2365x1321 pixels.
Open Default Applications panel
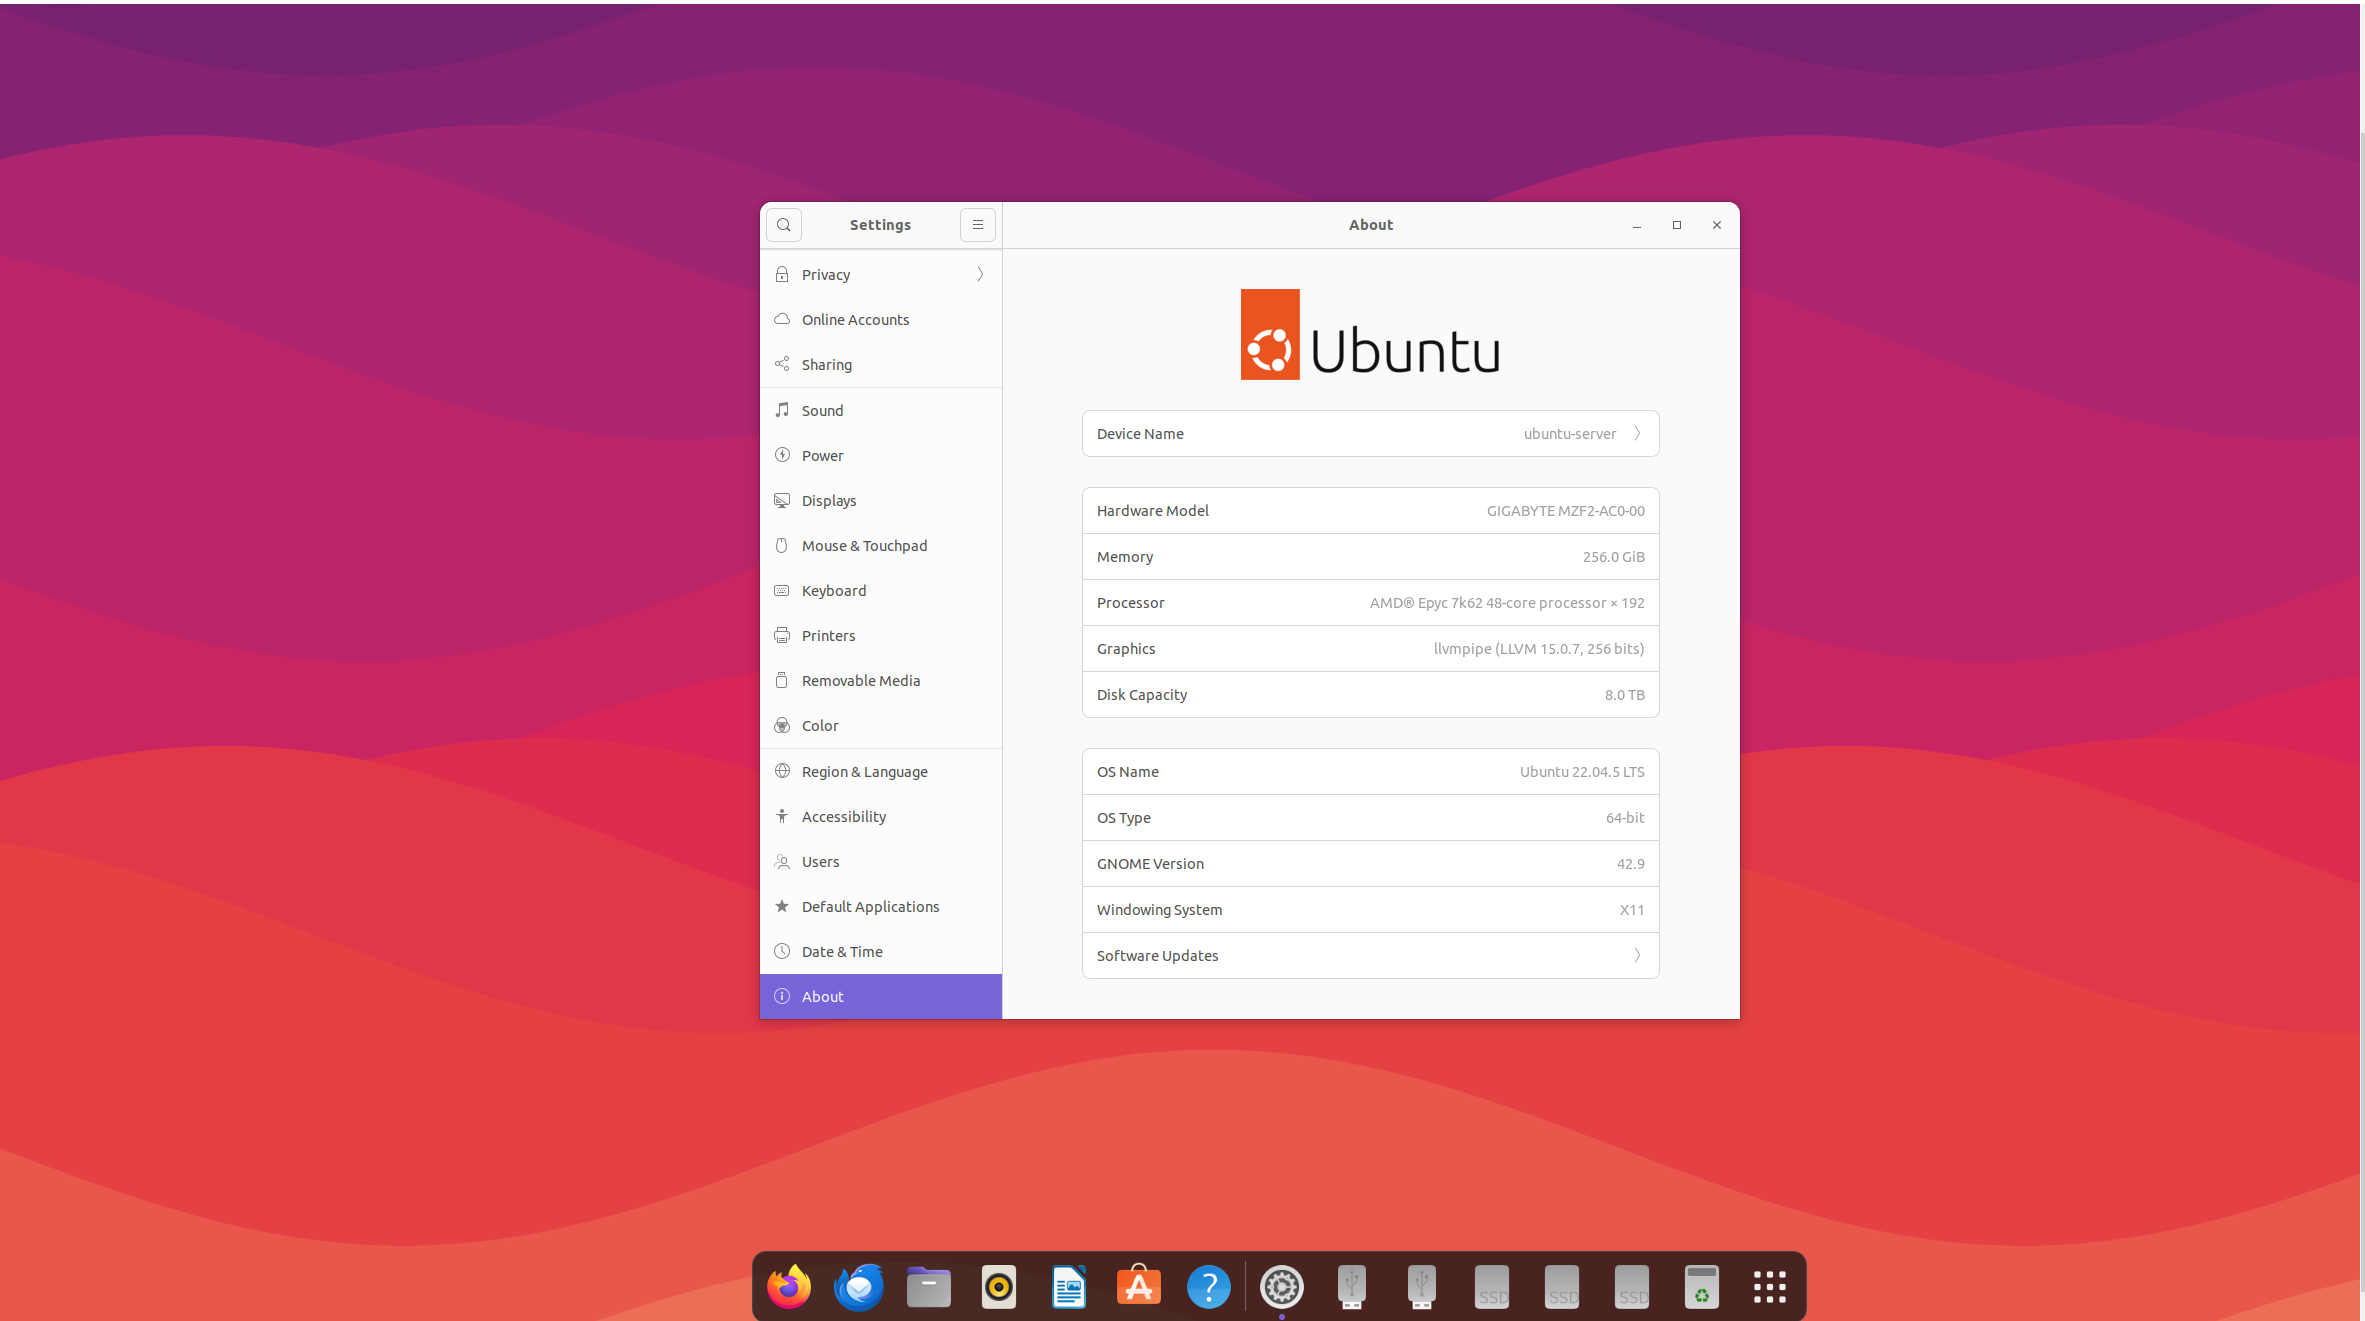870,906
